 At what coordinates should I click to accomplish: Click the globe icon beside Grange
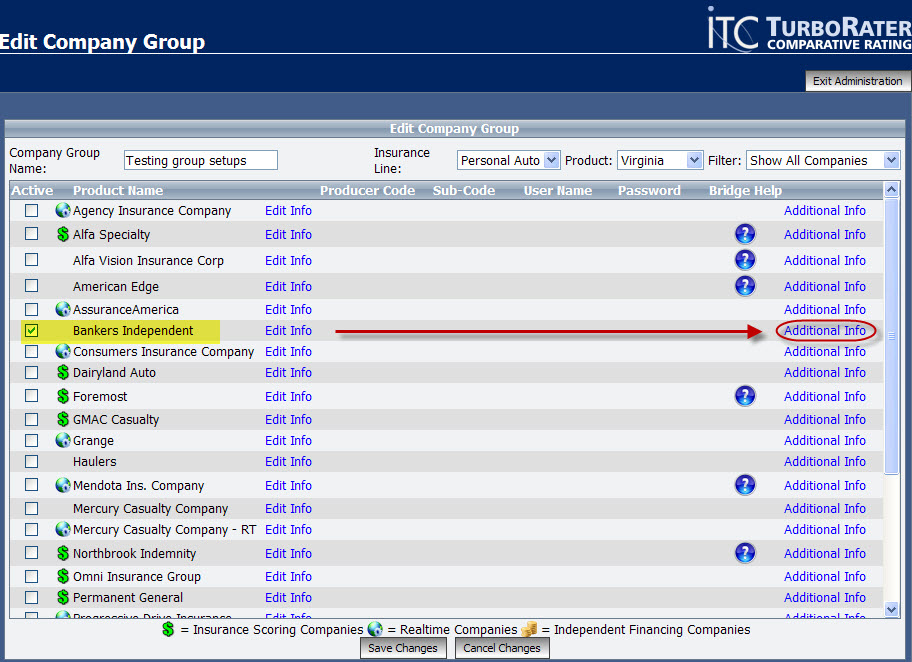[x=63, y=440]
